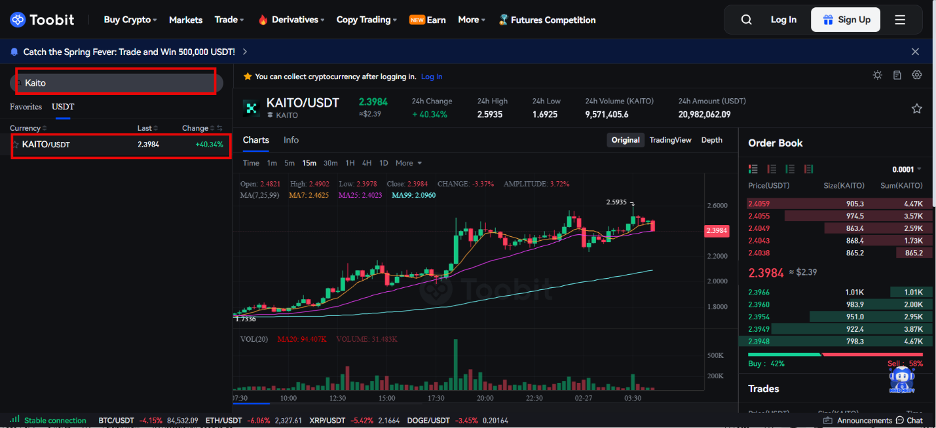Click the Sign Up button
Viewport: 936px width, 428px height.
pyautogui.click(x=845, y=20)
